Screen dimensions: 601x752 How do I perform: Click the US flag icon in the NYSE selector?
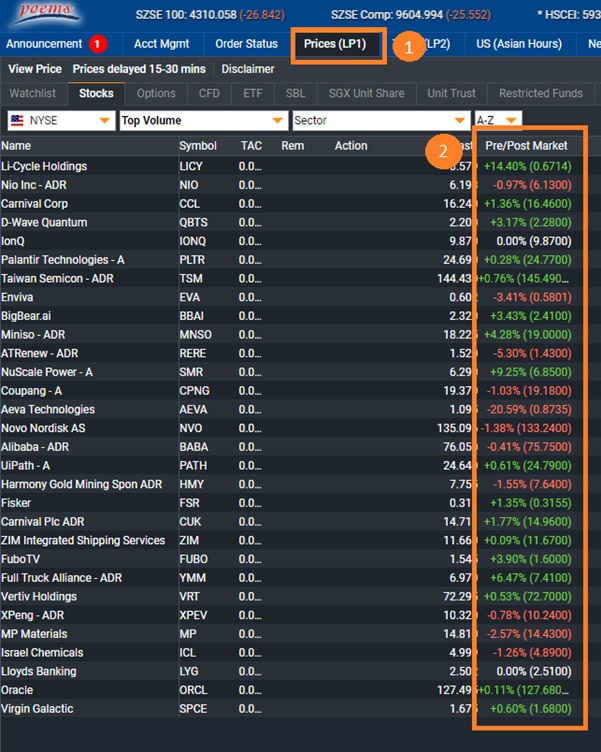[x=17, y=120]
